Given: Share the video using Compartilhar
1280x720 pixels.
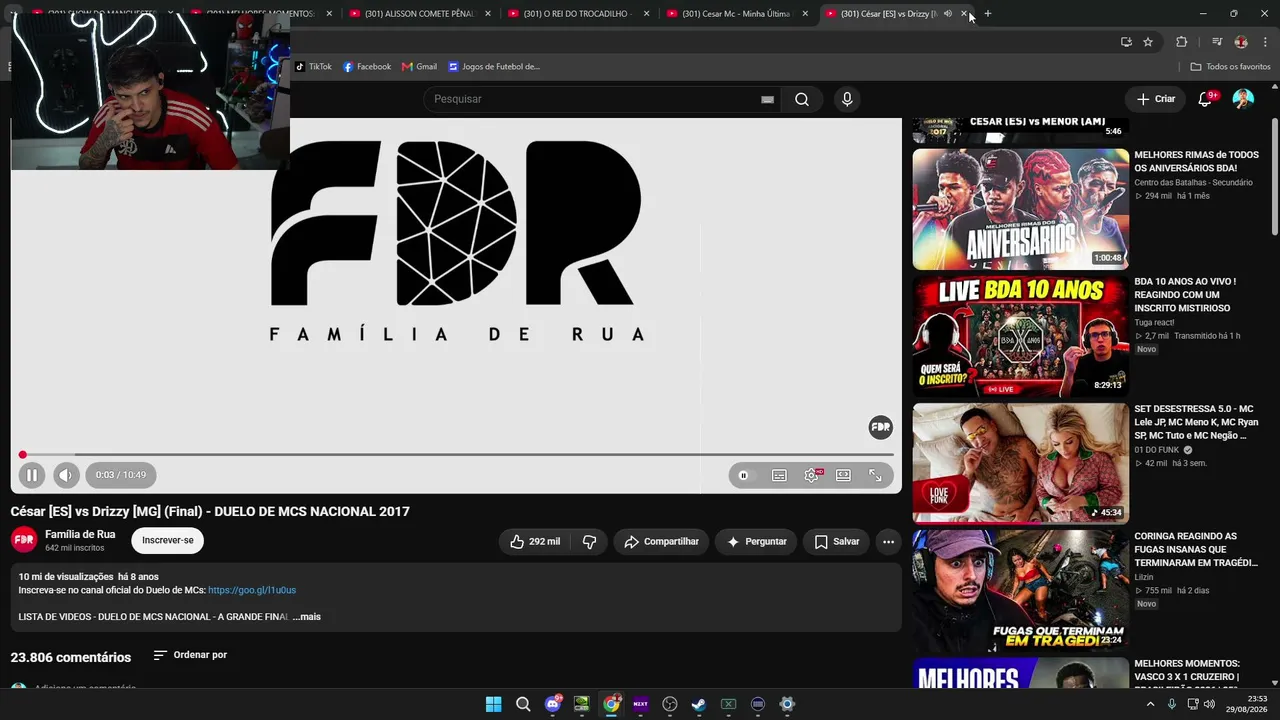Looking at the screenshot, I should (x=661, y=542).
